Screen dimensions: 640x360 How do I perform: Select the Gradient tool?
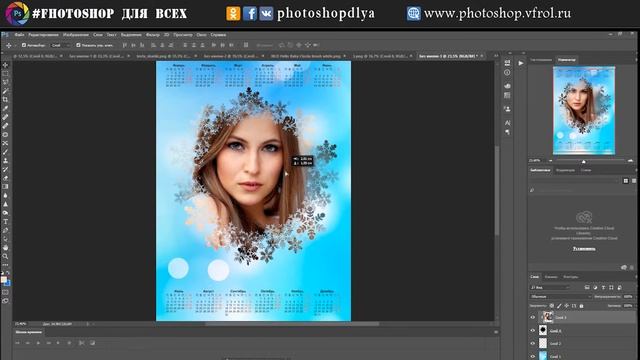[5, 187]
